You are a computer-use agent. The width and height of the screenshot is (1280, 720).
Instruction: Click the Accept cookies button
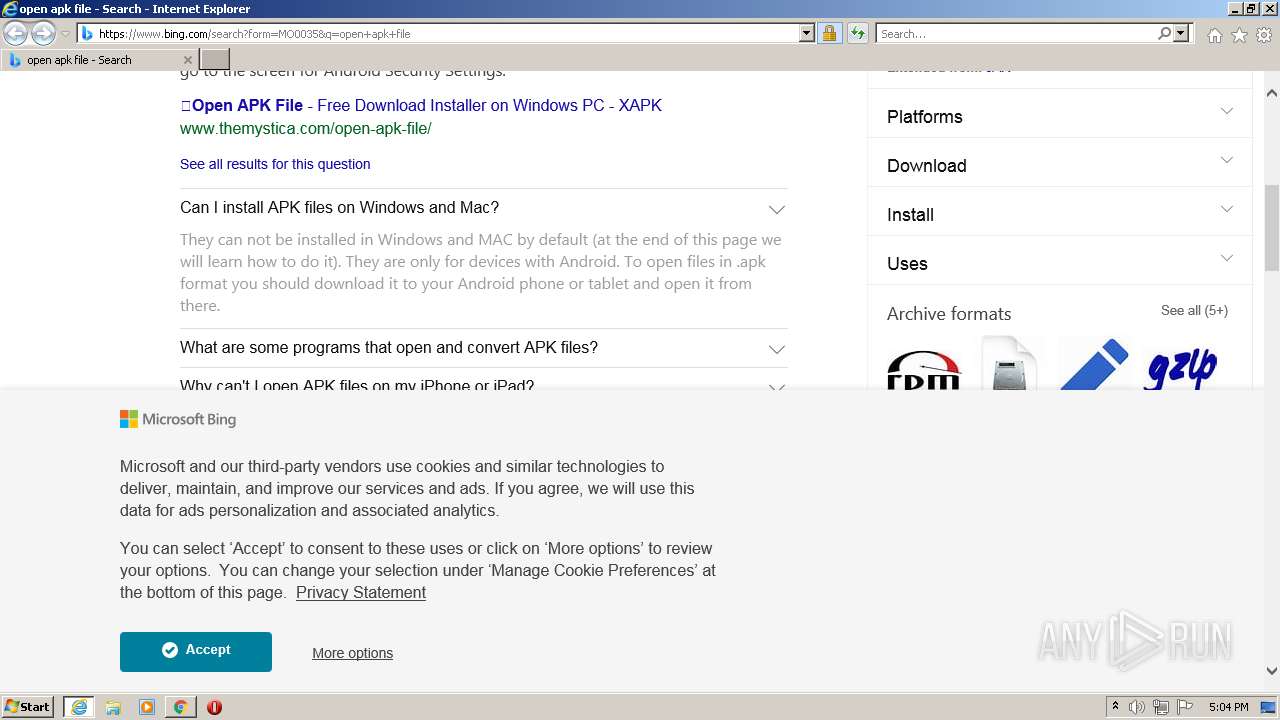(x=196, y=652)
